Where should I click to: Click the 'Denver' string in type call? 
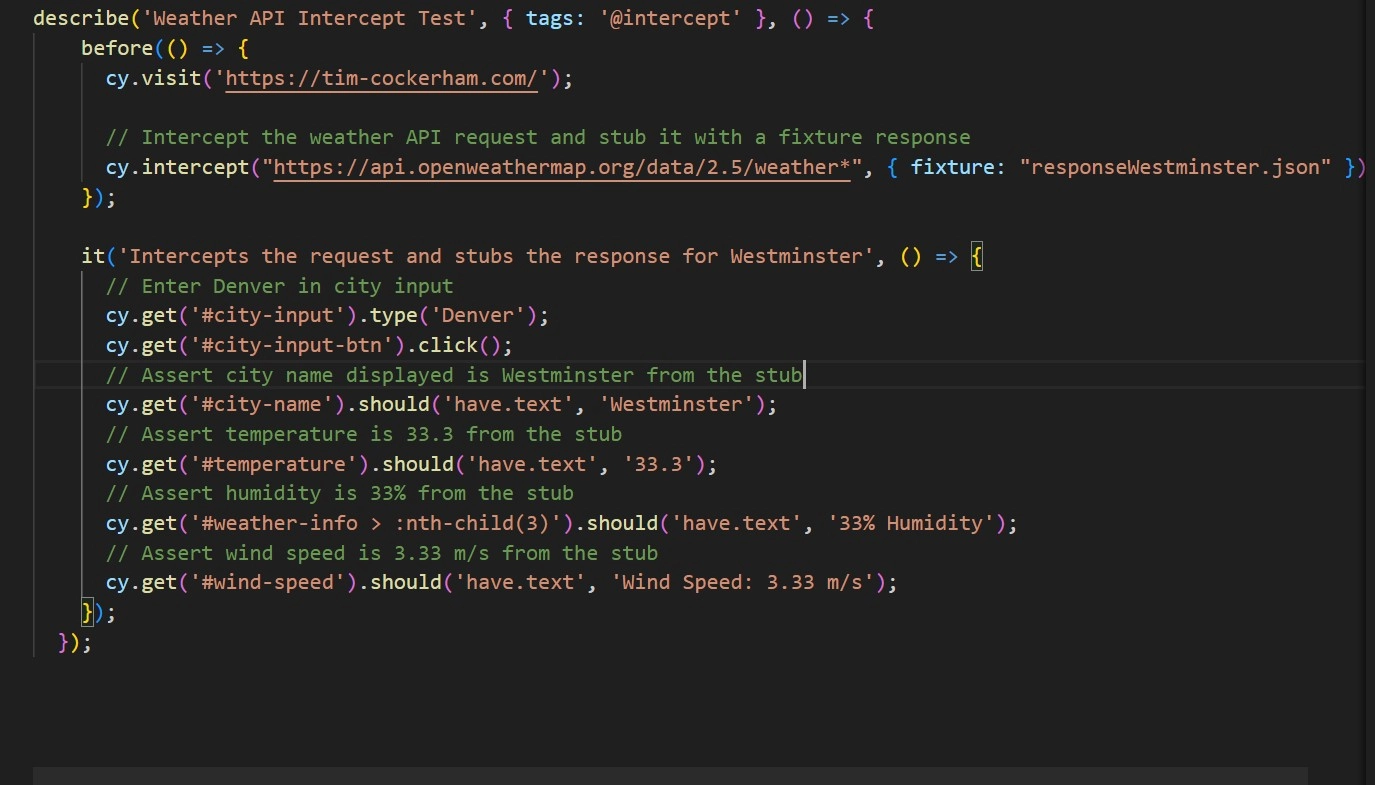pyautogui.click(x=484, y=316)
